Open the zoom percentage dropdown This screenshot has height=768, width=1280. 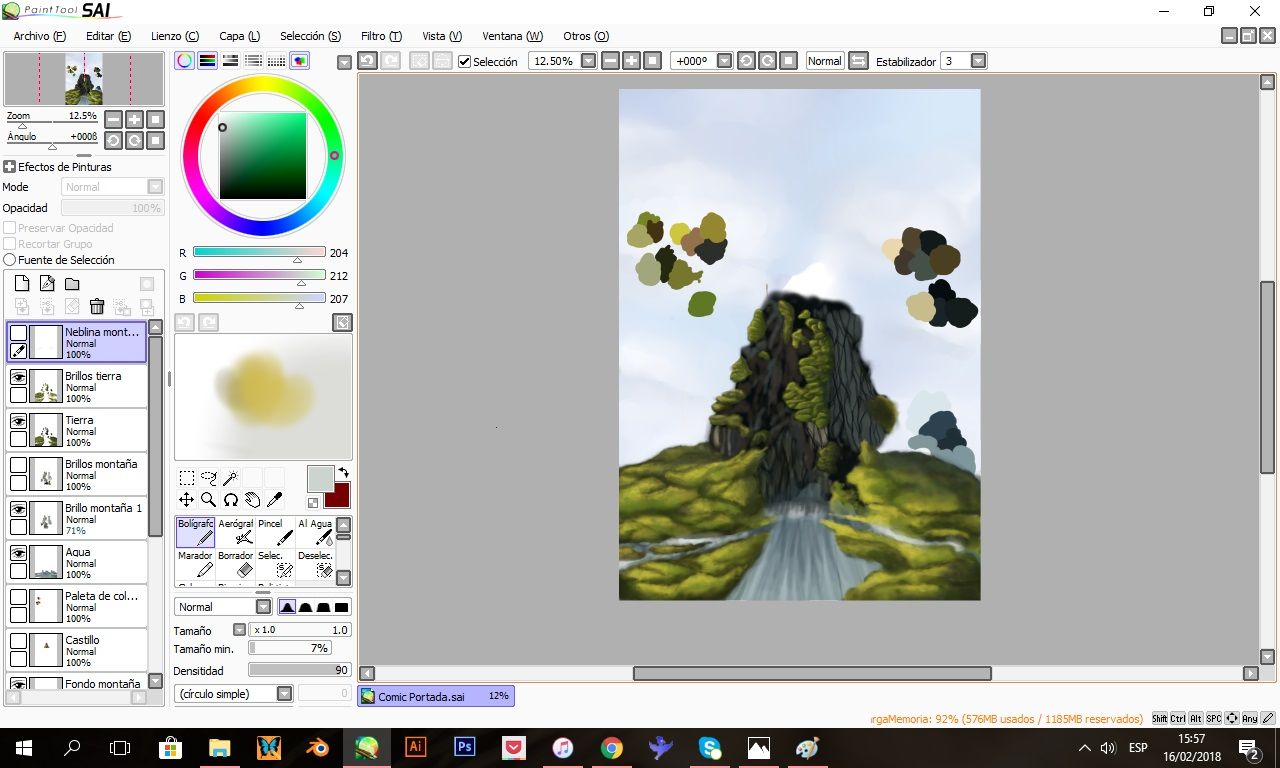[588, 61]
